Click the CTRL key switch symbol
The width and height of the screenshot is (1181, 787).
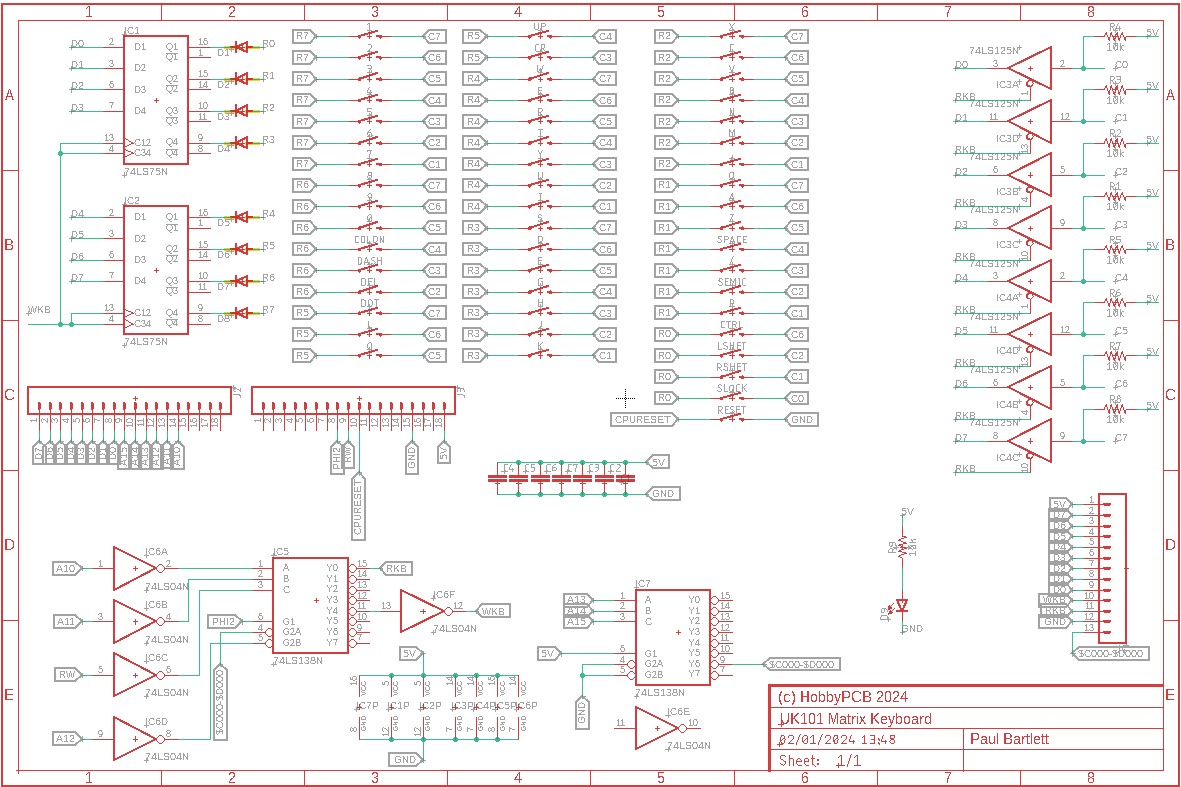pos(732,332)
